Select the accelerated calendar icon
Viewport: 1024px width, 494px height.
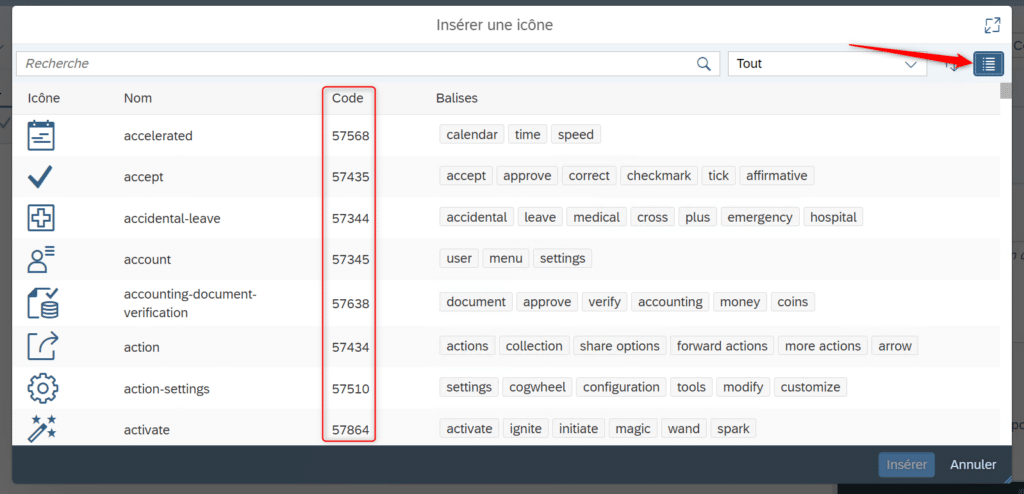[x=41, y=136]
